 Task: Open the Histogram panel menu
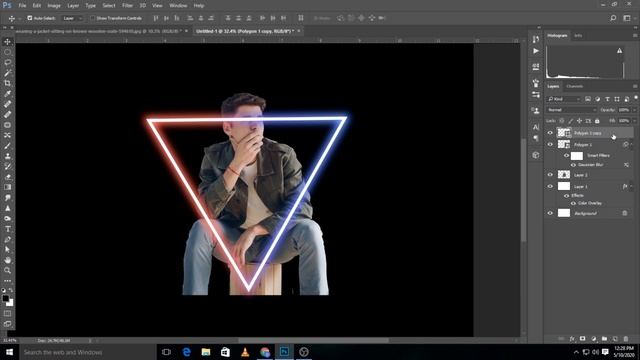point(635,36)
